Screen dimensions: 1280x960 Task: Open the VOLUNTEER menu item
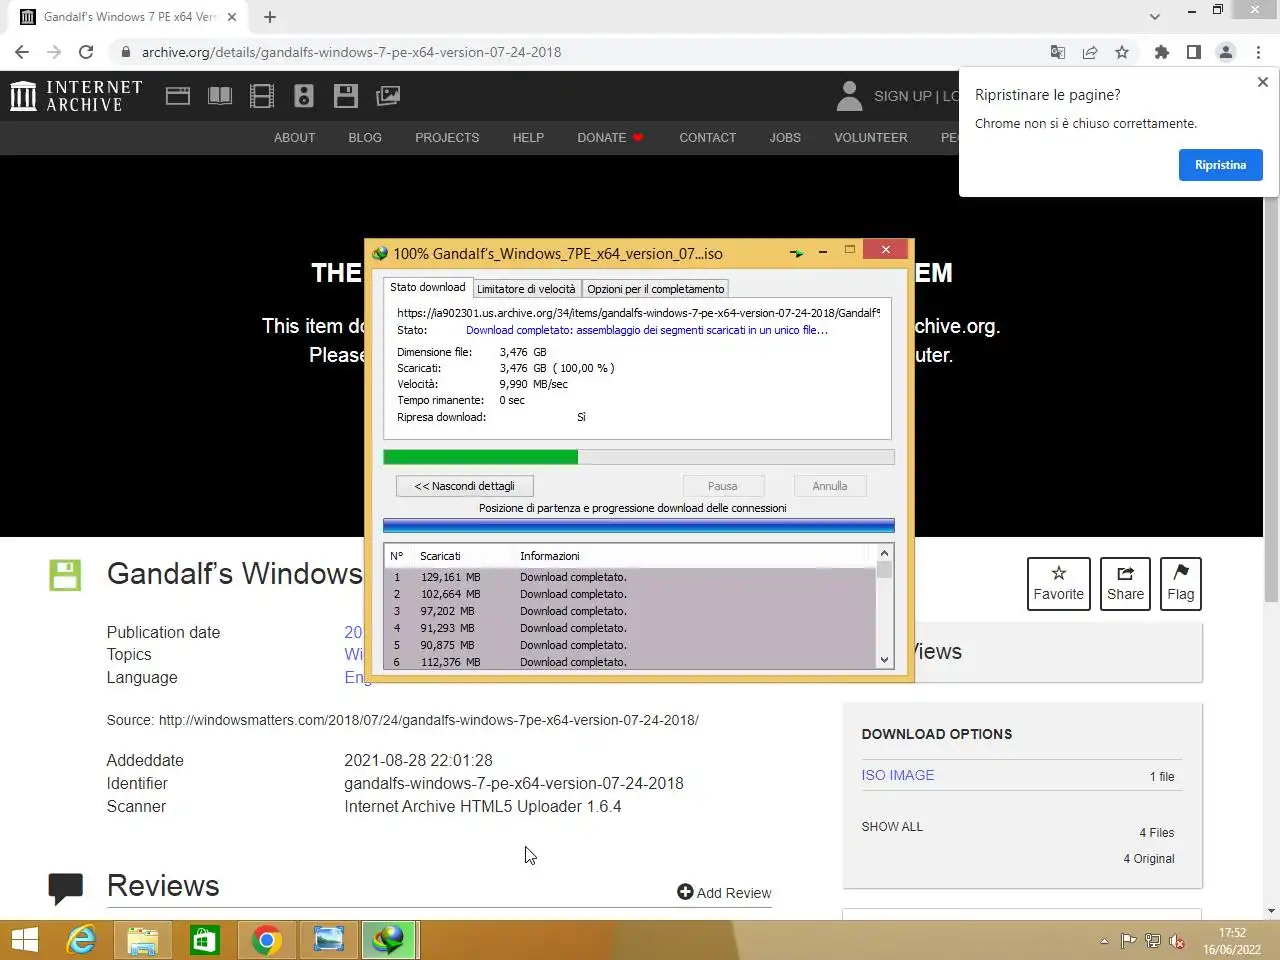[x=871, y=138]
